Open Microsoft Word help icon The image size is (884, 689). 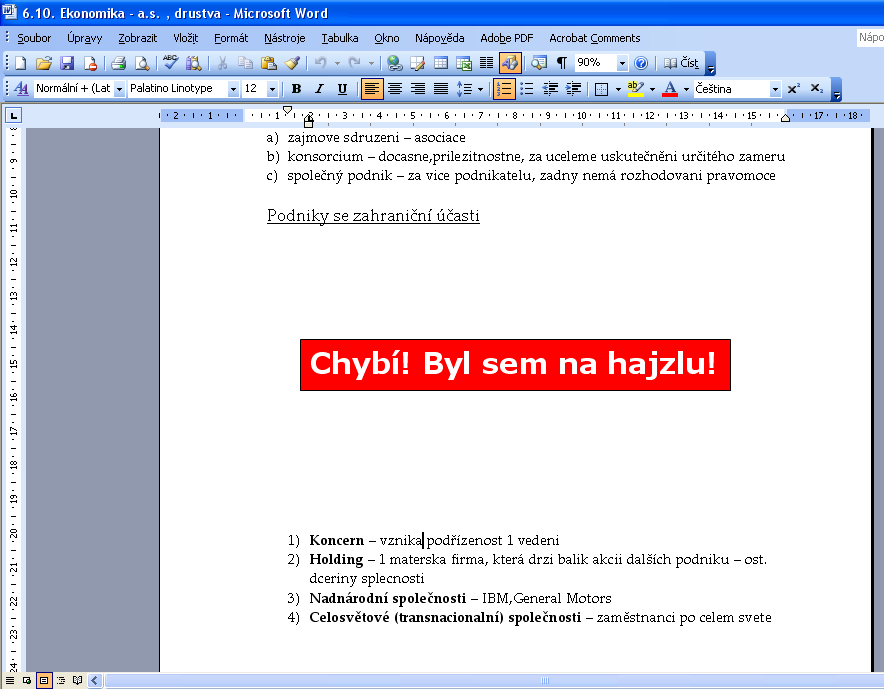(x=641, y=63)
